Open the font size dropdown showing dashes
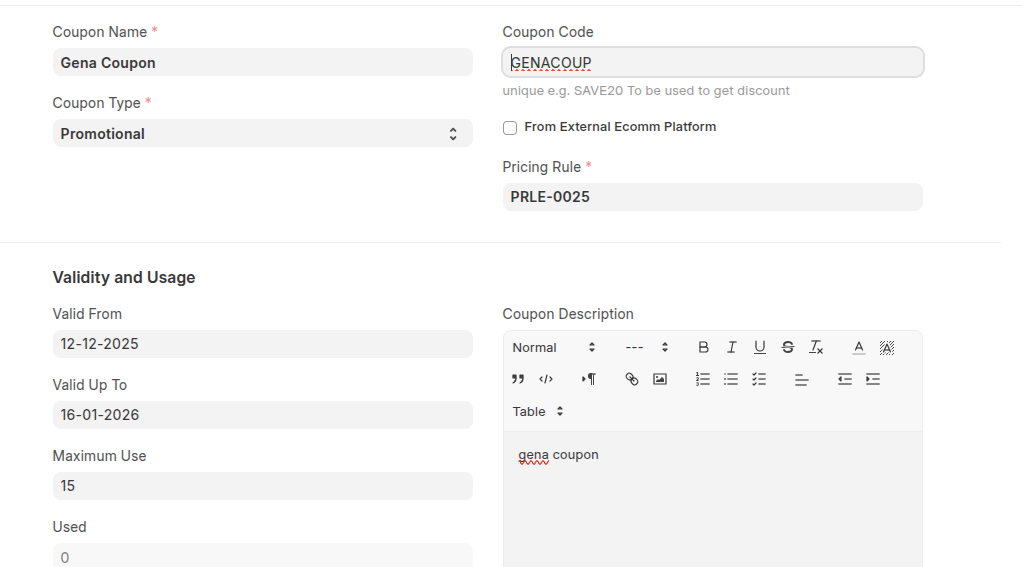Image resolution: width=1022 pixels, height=567 pixels. 646,347
